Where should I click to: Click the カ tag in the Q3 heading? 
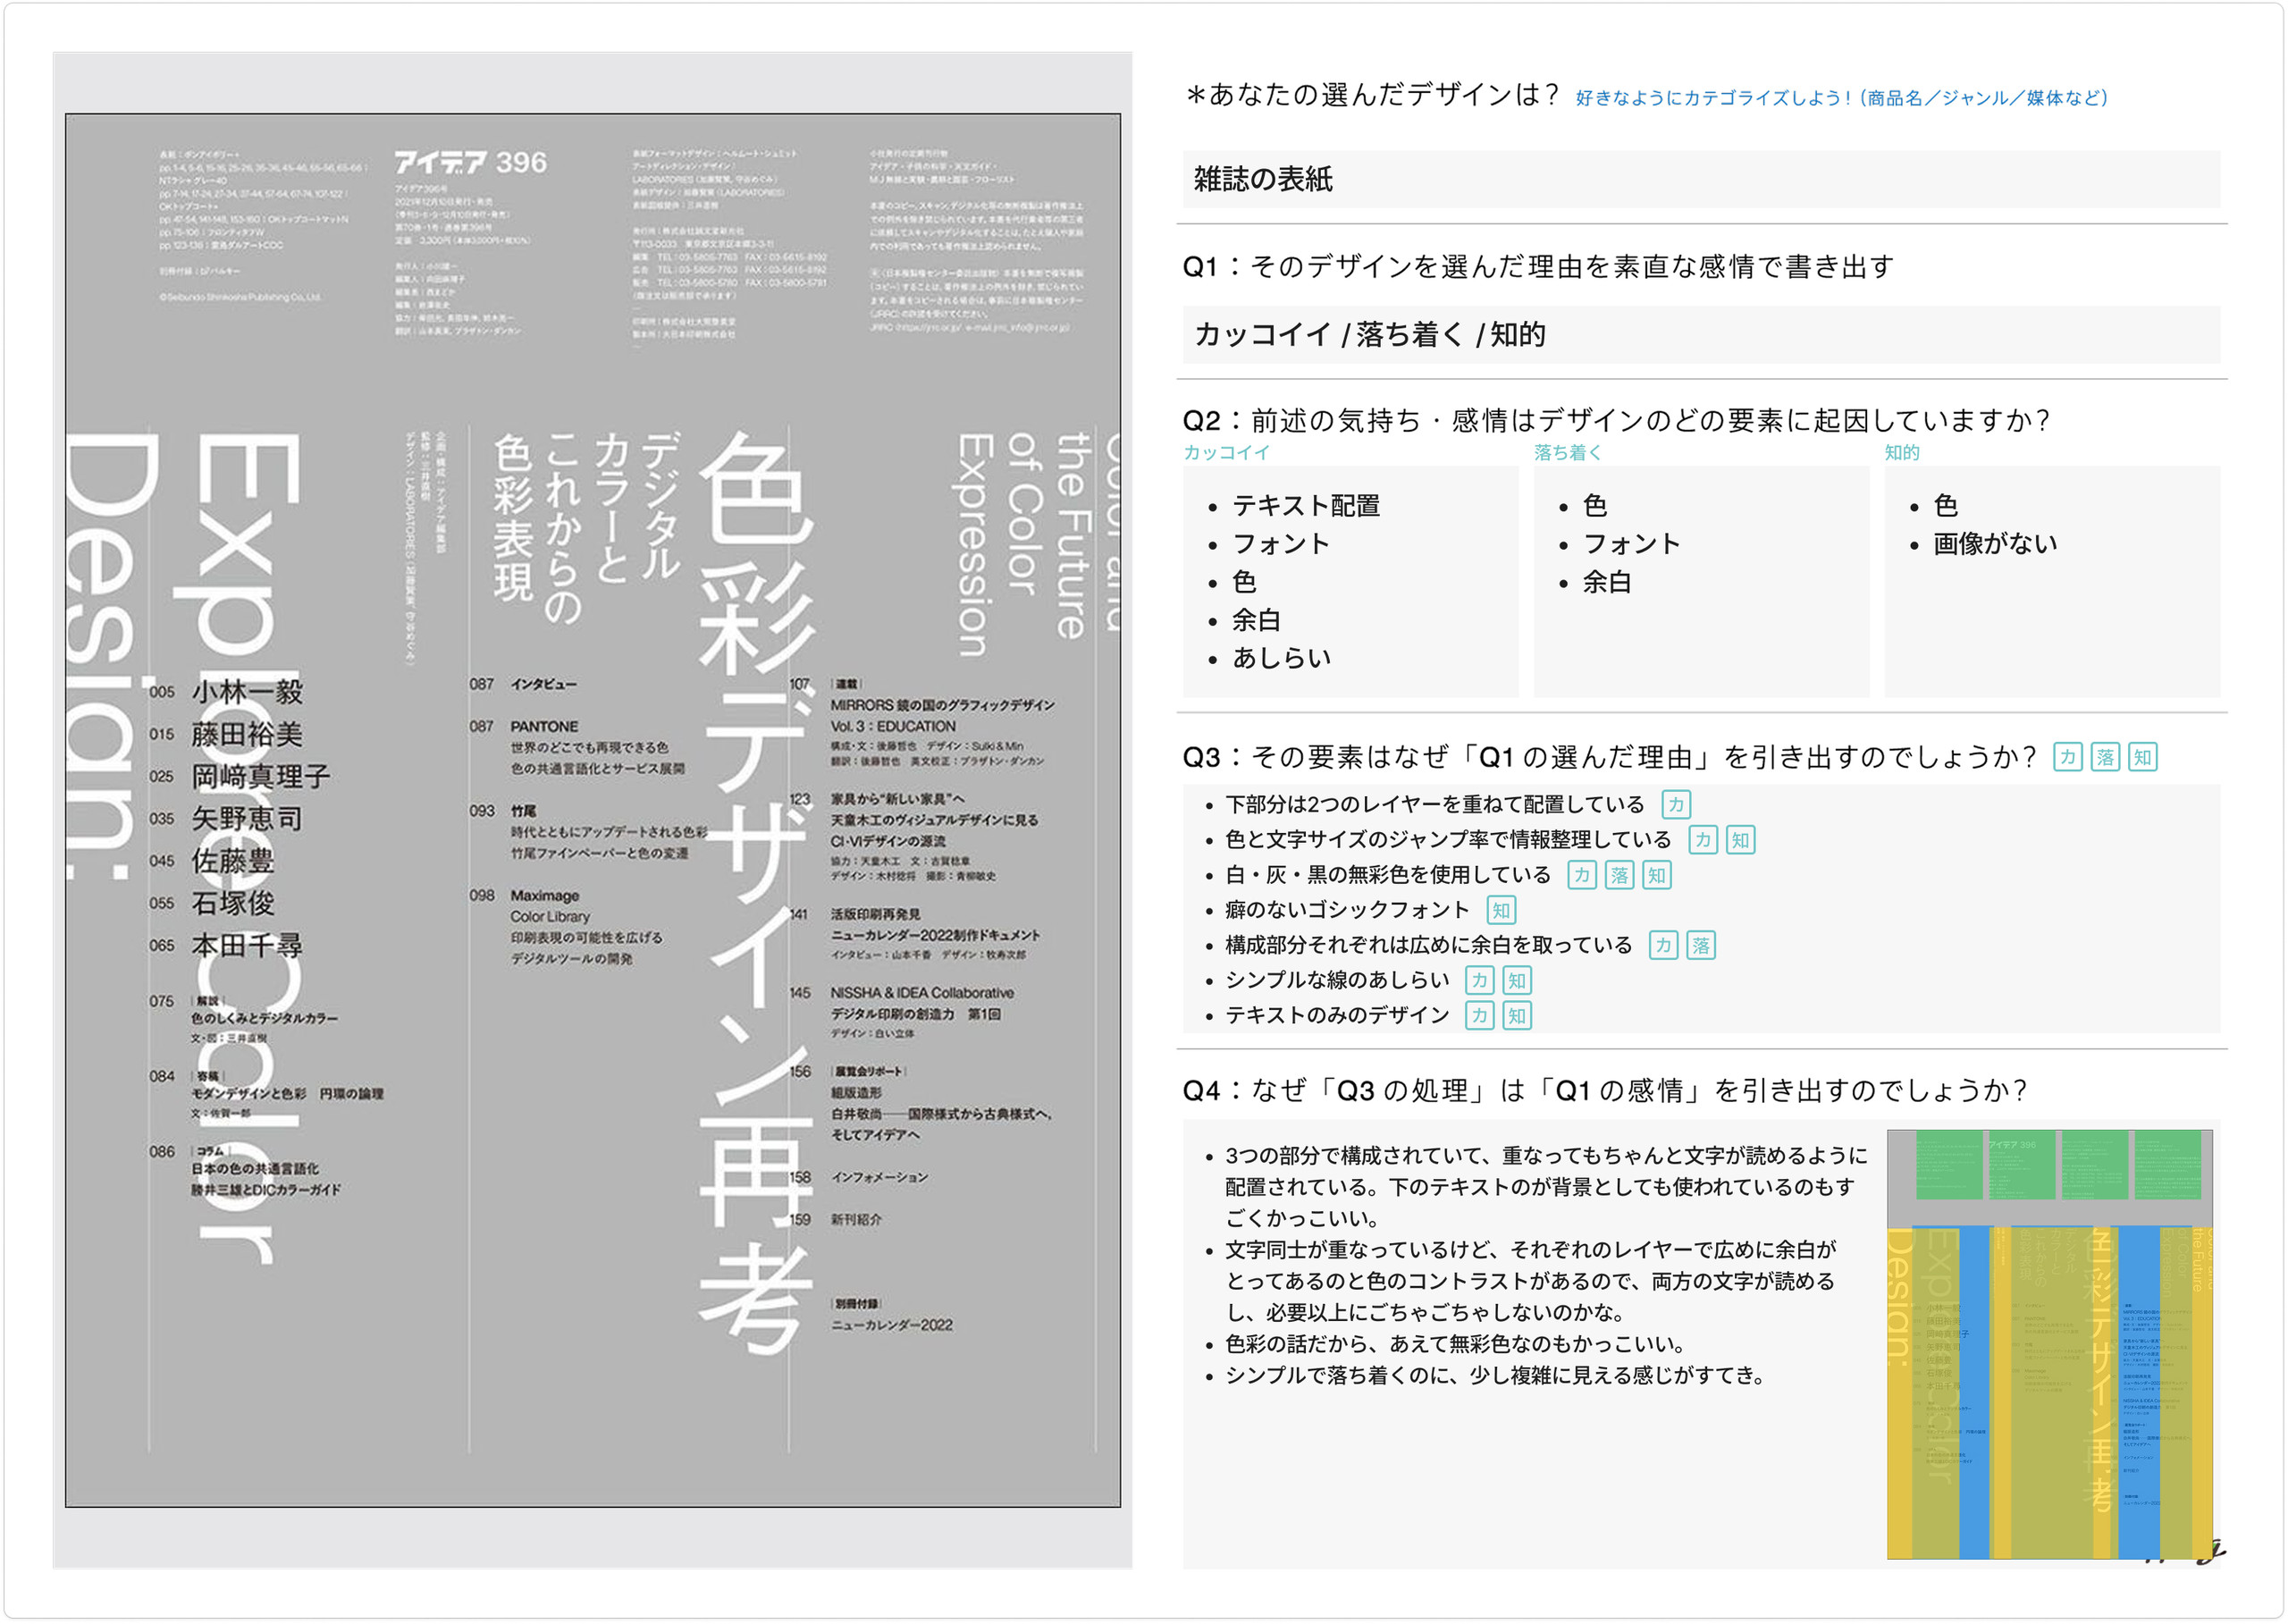tap(2067, 757)
